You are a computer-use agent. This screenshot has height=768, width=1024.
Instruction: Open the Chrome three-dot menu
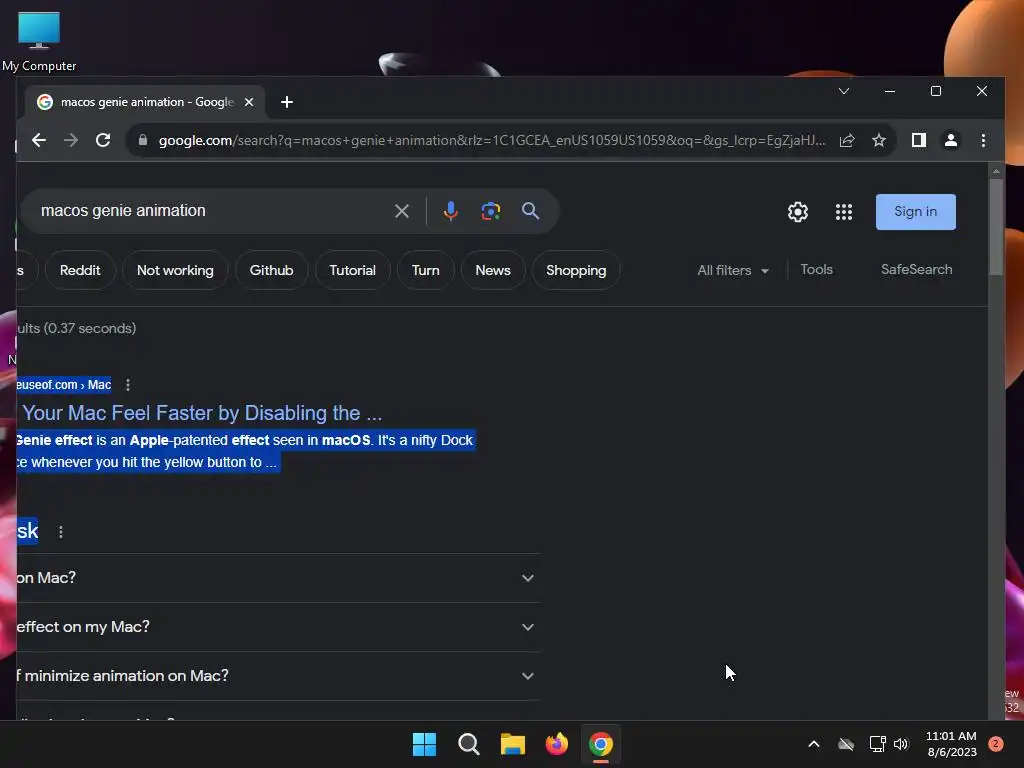pyautogui.click(x=984, y=140)
